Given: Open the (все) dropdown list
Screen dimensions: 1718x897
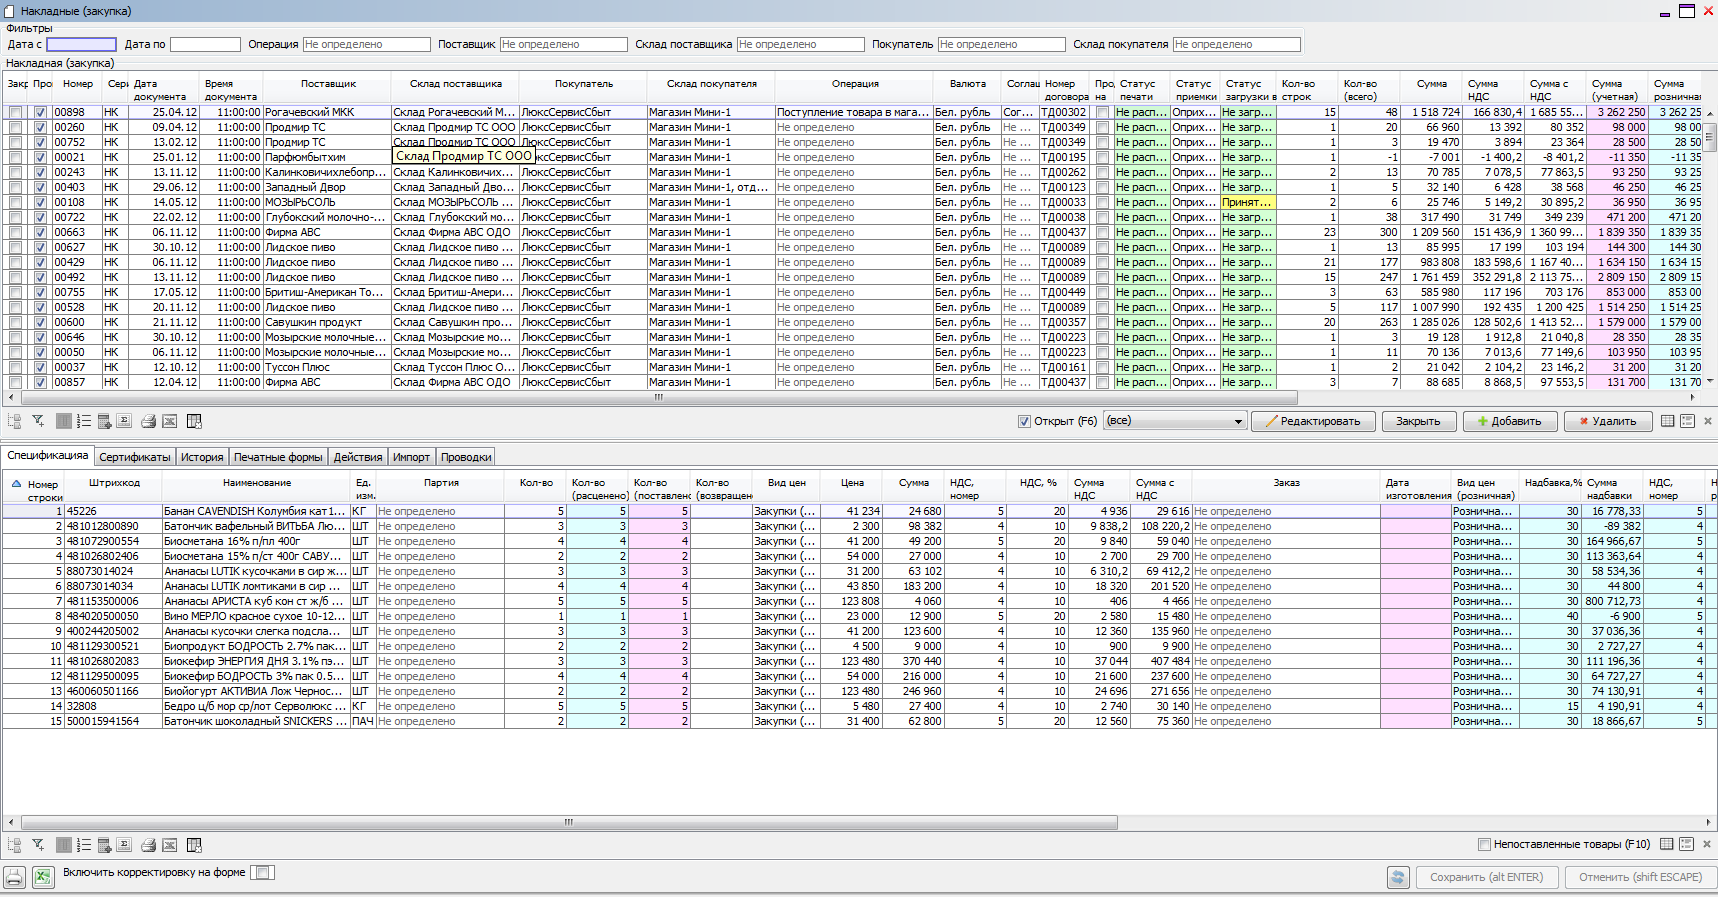Looking at the screenshot, I should [x=1237, y=422].
